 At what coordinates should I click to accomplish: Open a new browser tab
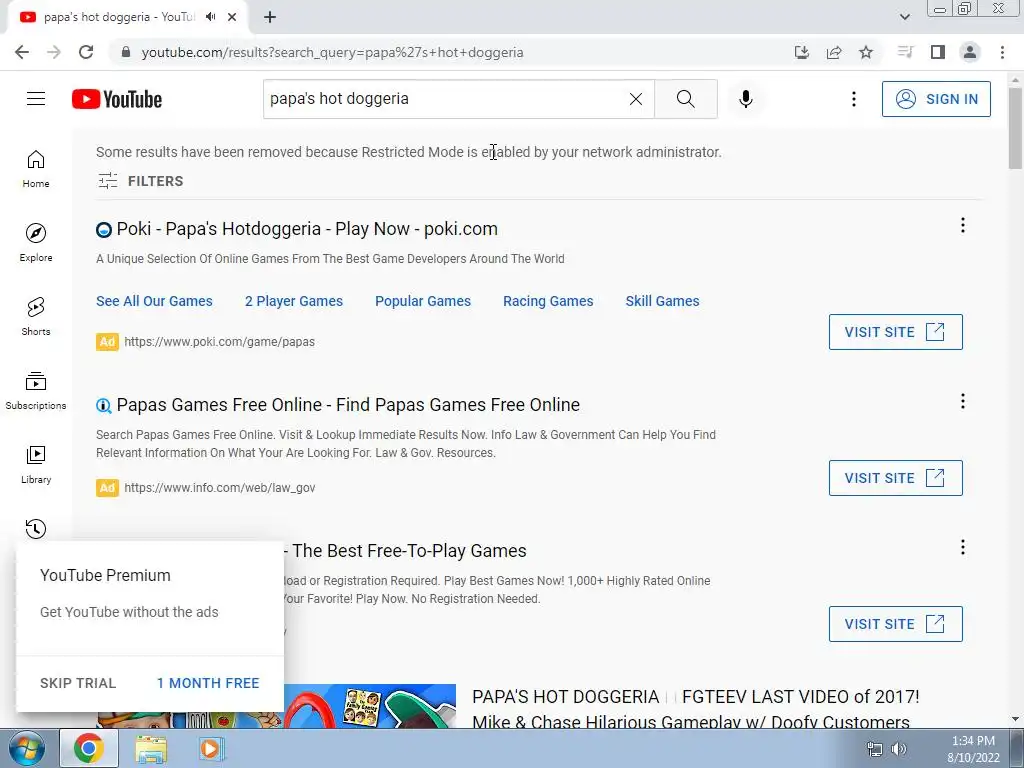[270, 17]
